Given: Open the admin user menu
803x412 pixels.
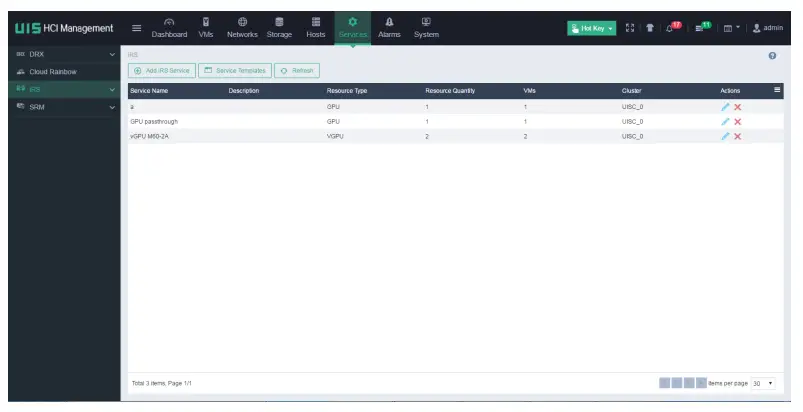Looking at the screenshot, I should point(768,28).
